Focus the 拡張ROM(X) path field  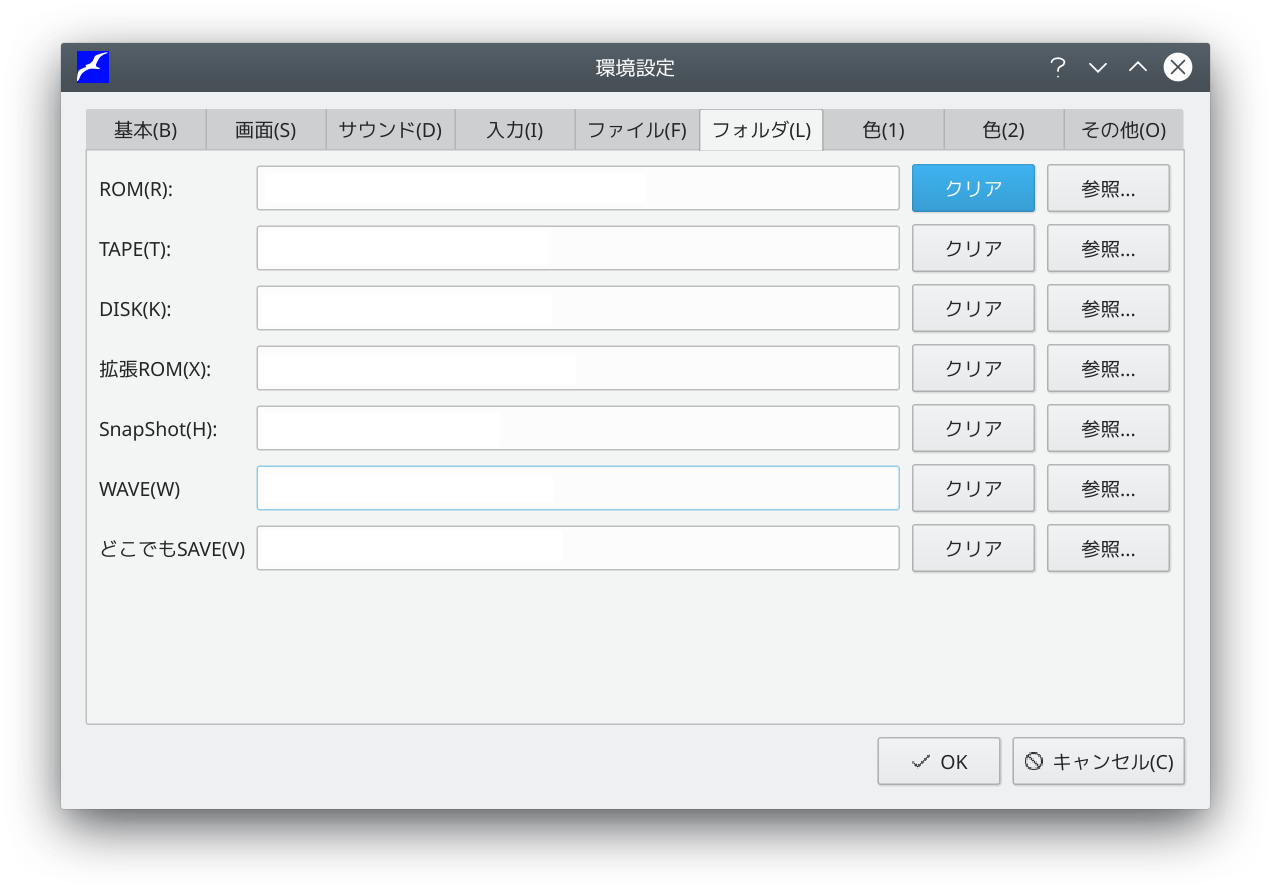click(x=578, y=368)
